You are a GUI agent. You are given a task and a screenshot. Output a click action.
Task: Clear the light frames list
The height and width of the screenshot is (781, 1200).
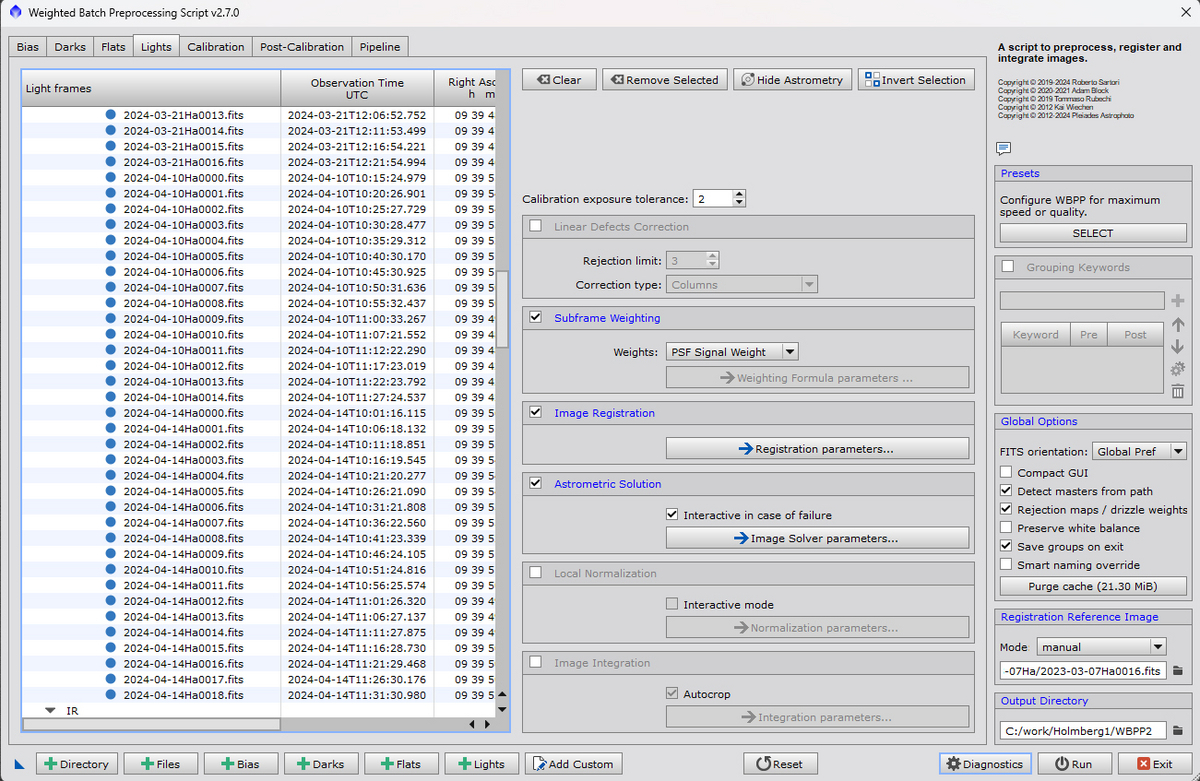coord(559,80)
